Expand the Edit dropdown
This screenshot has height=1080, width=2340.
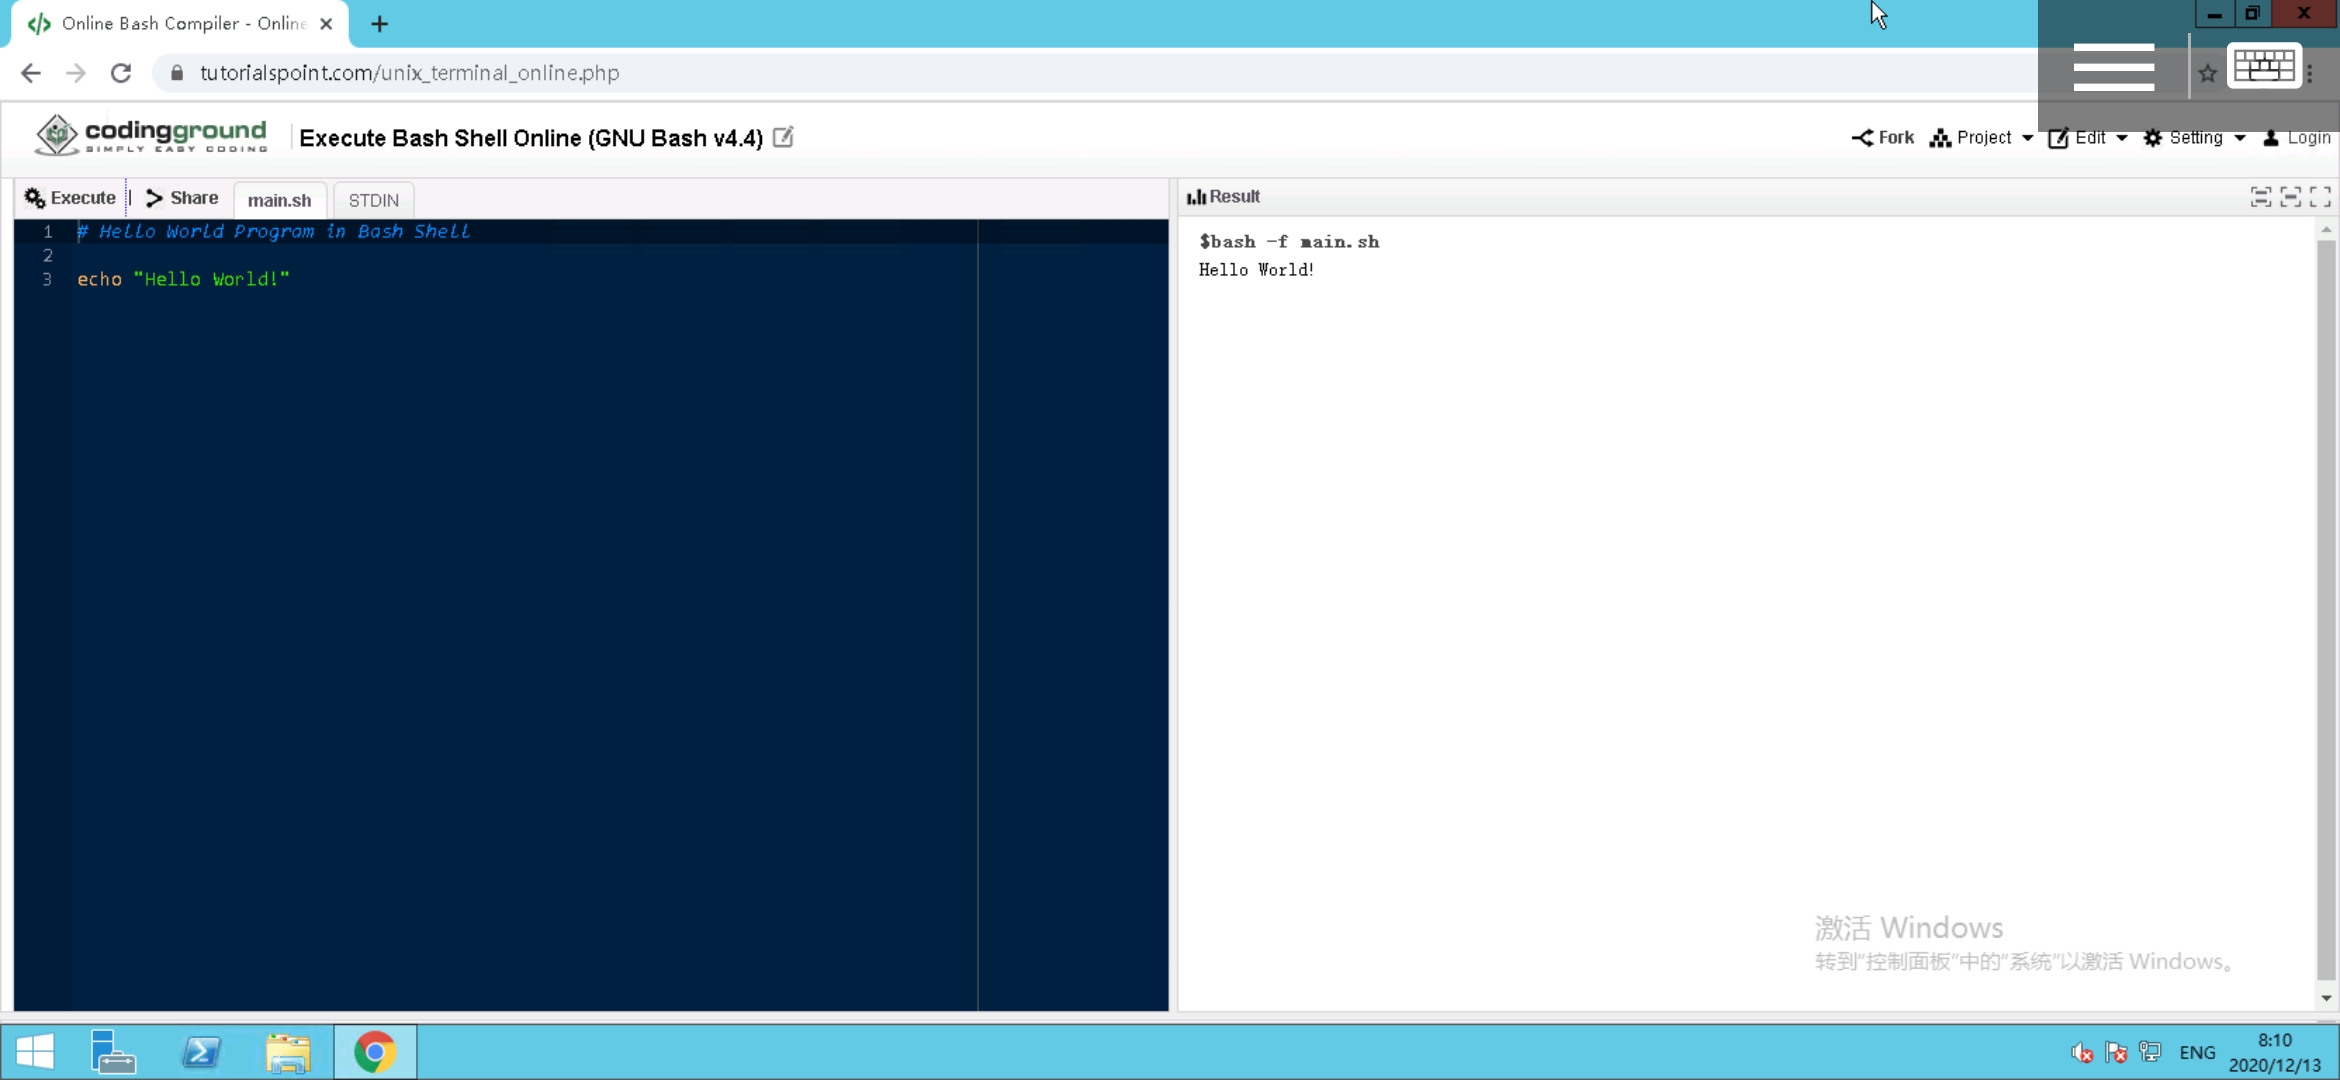coord(2087,138)
